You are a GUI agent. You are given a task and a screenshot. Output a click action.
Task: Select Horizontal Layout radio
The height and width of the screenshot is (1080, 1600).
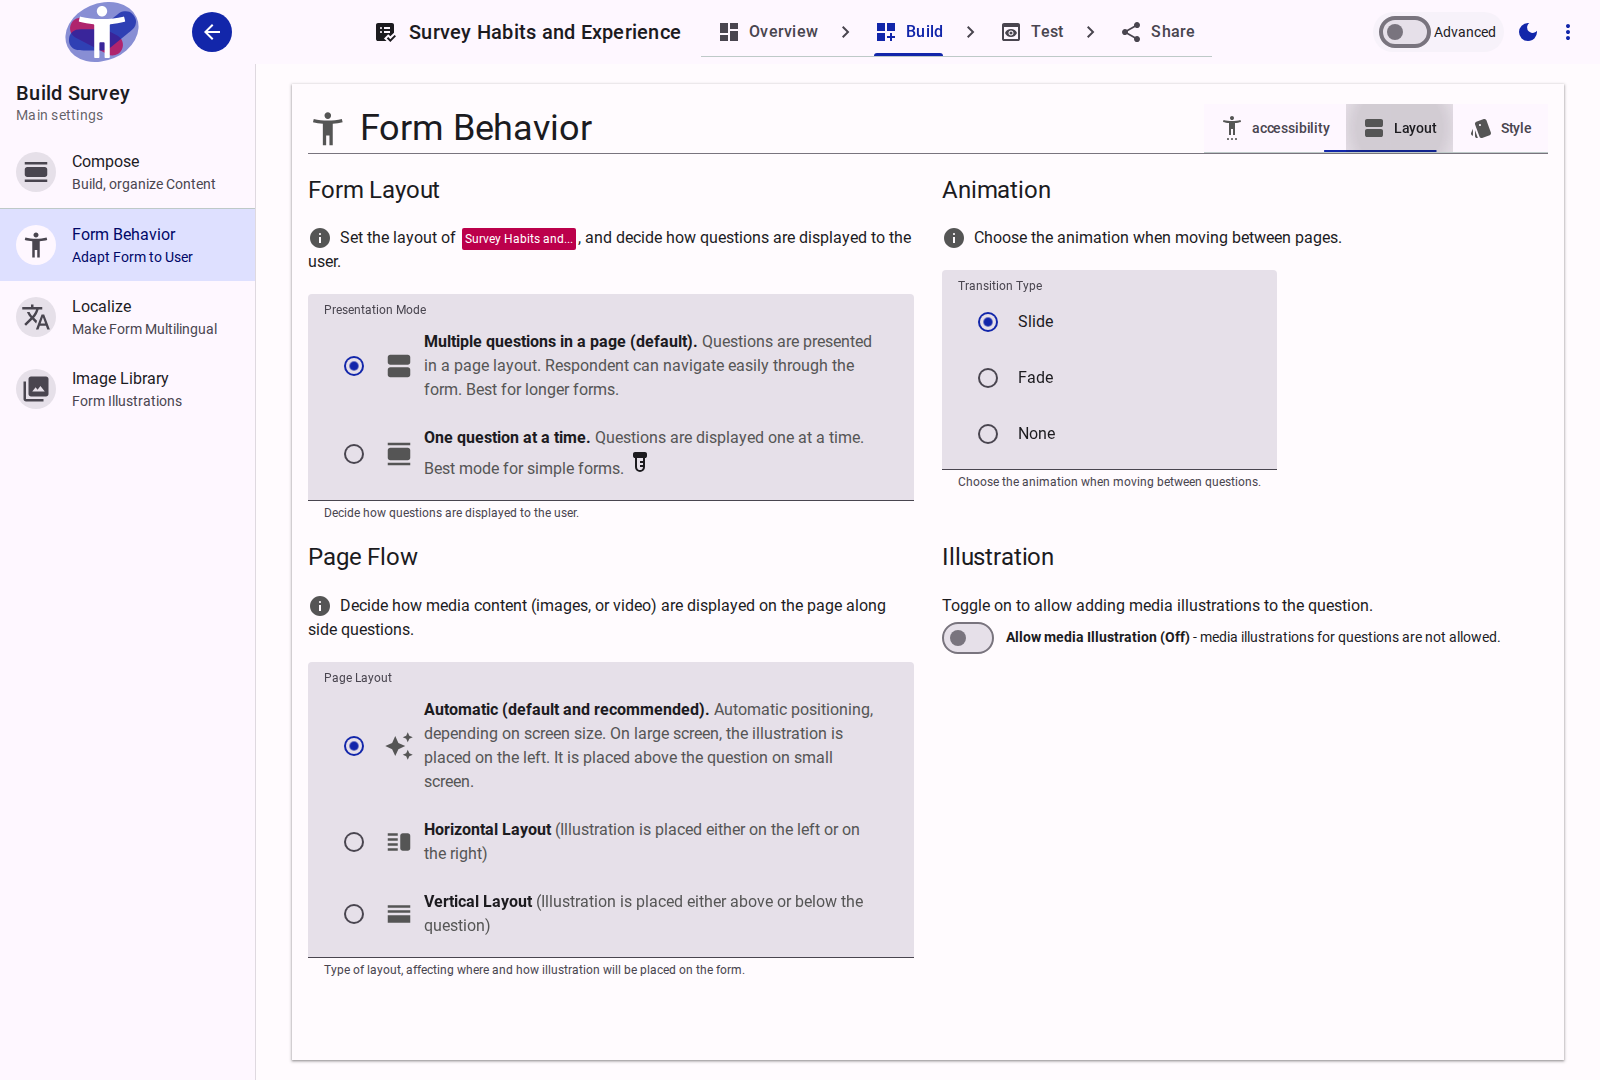point(354,842)
